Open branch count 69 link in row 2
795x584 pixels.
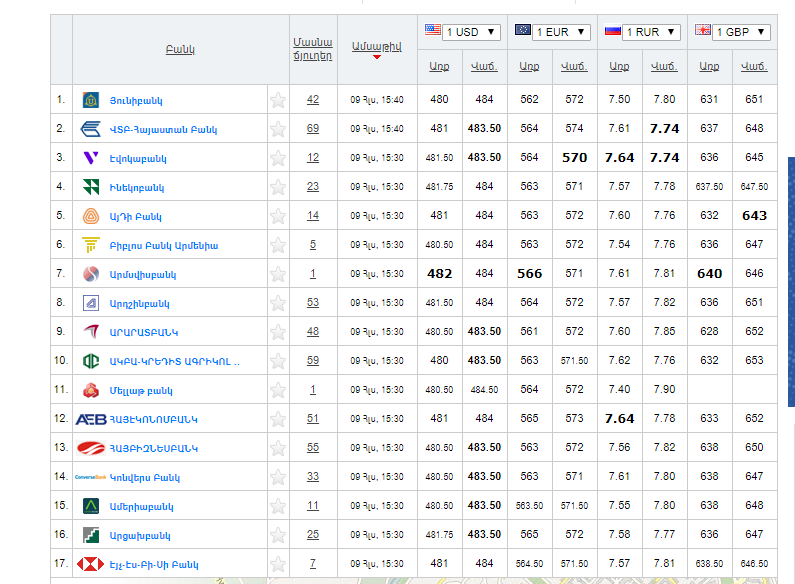(x=313, y=129)
